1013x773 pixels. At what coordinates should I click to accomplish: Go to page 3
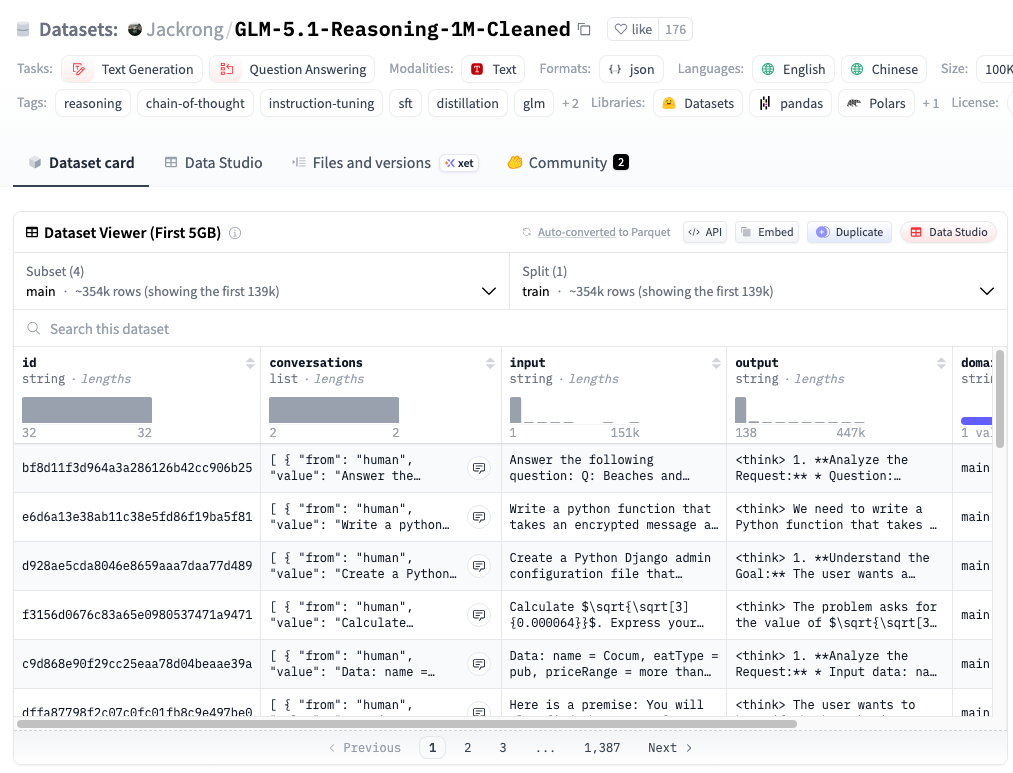503,747
